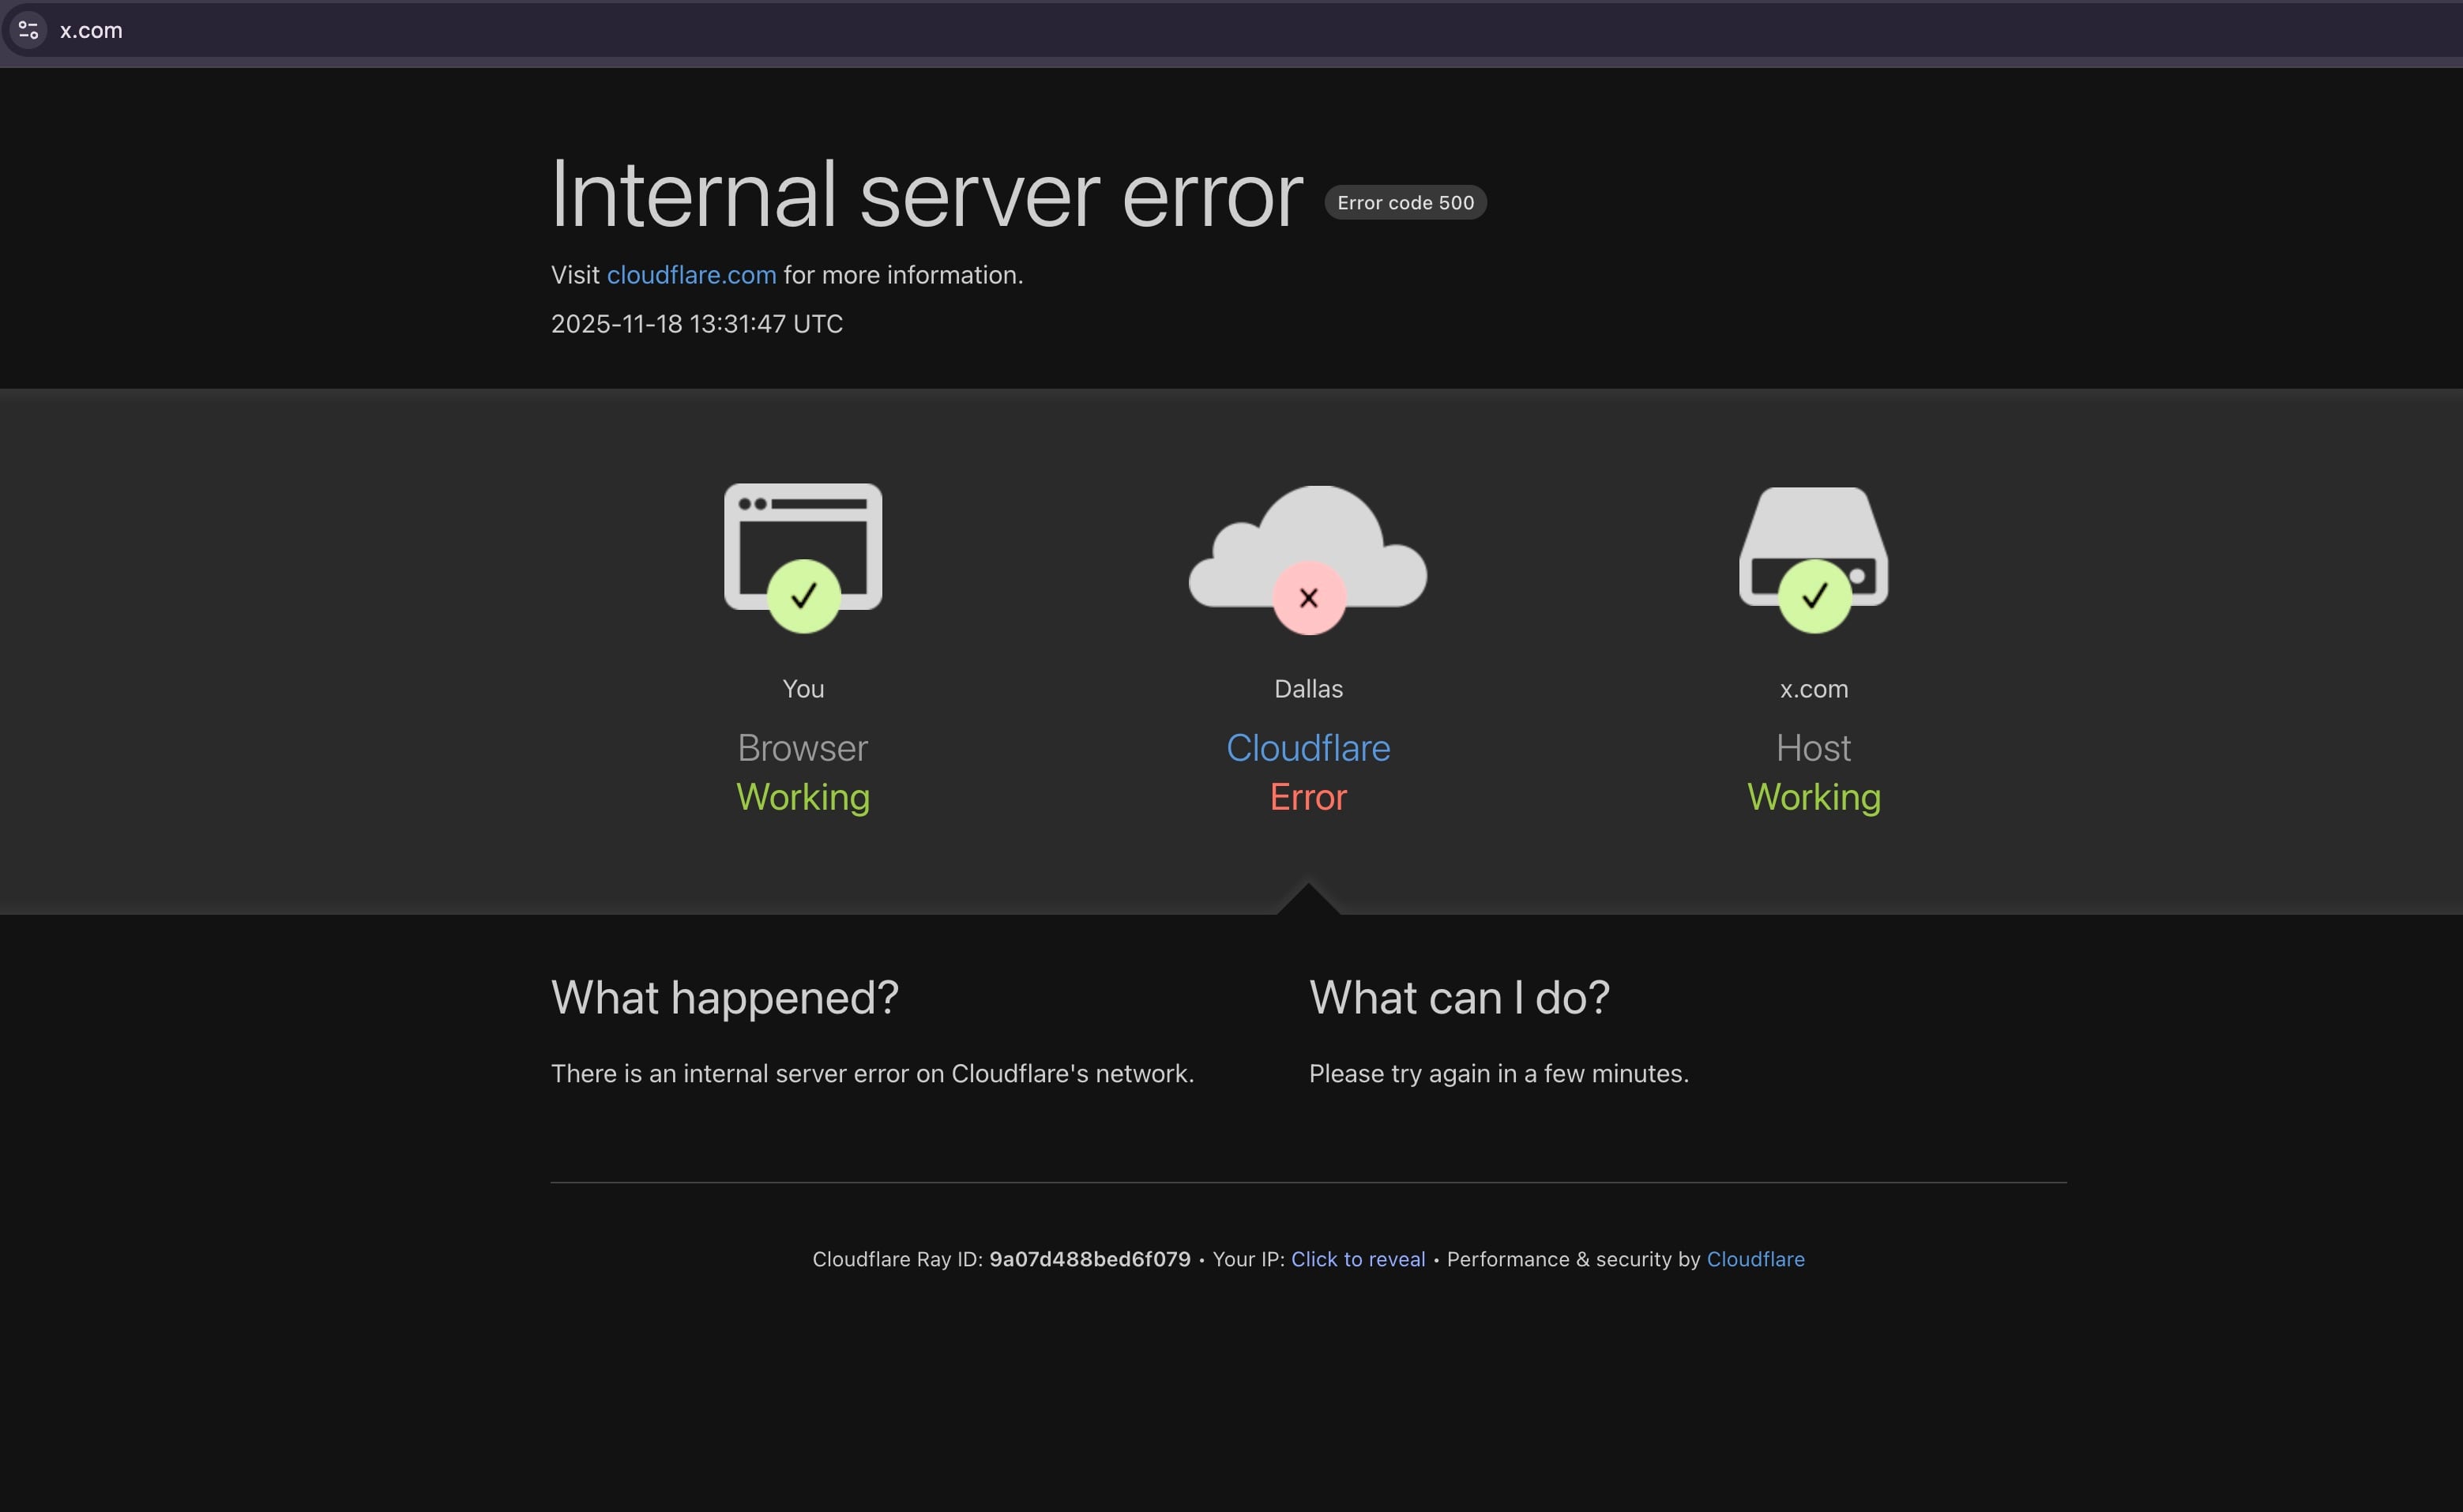Click "Click to reveal" to show your IP
Screen dimensions: 2463x1512
[1358, 1259]
